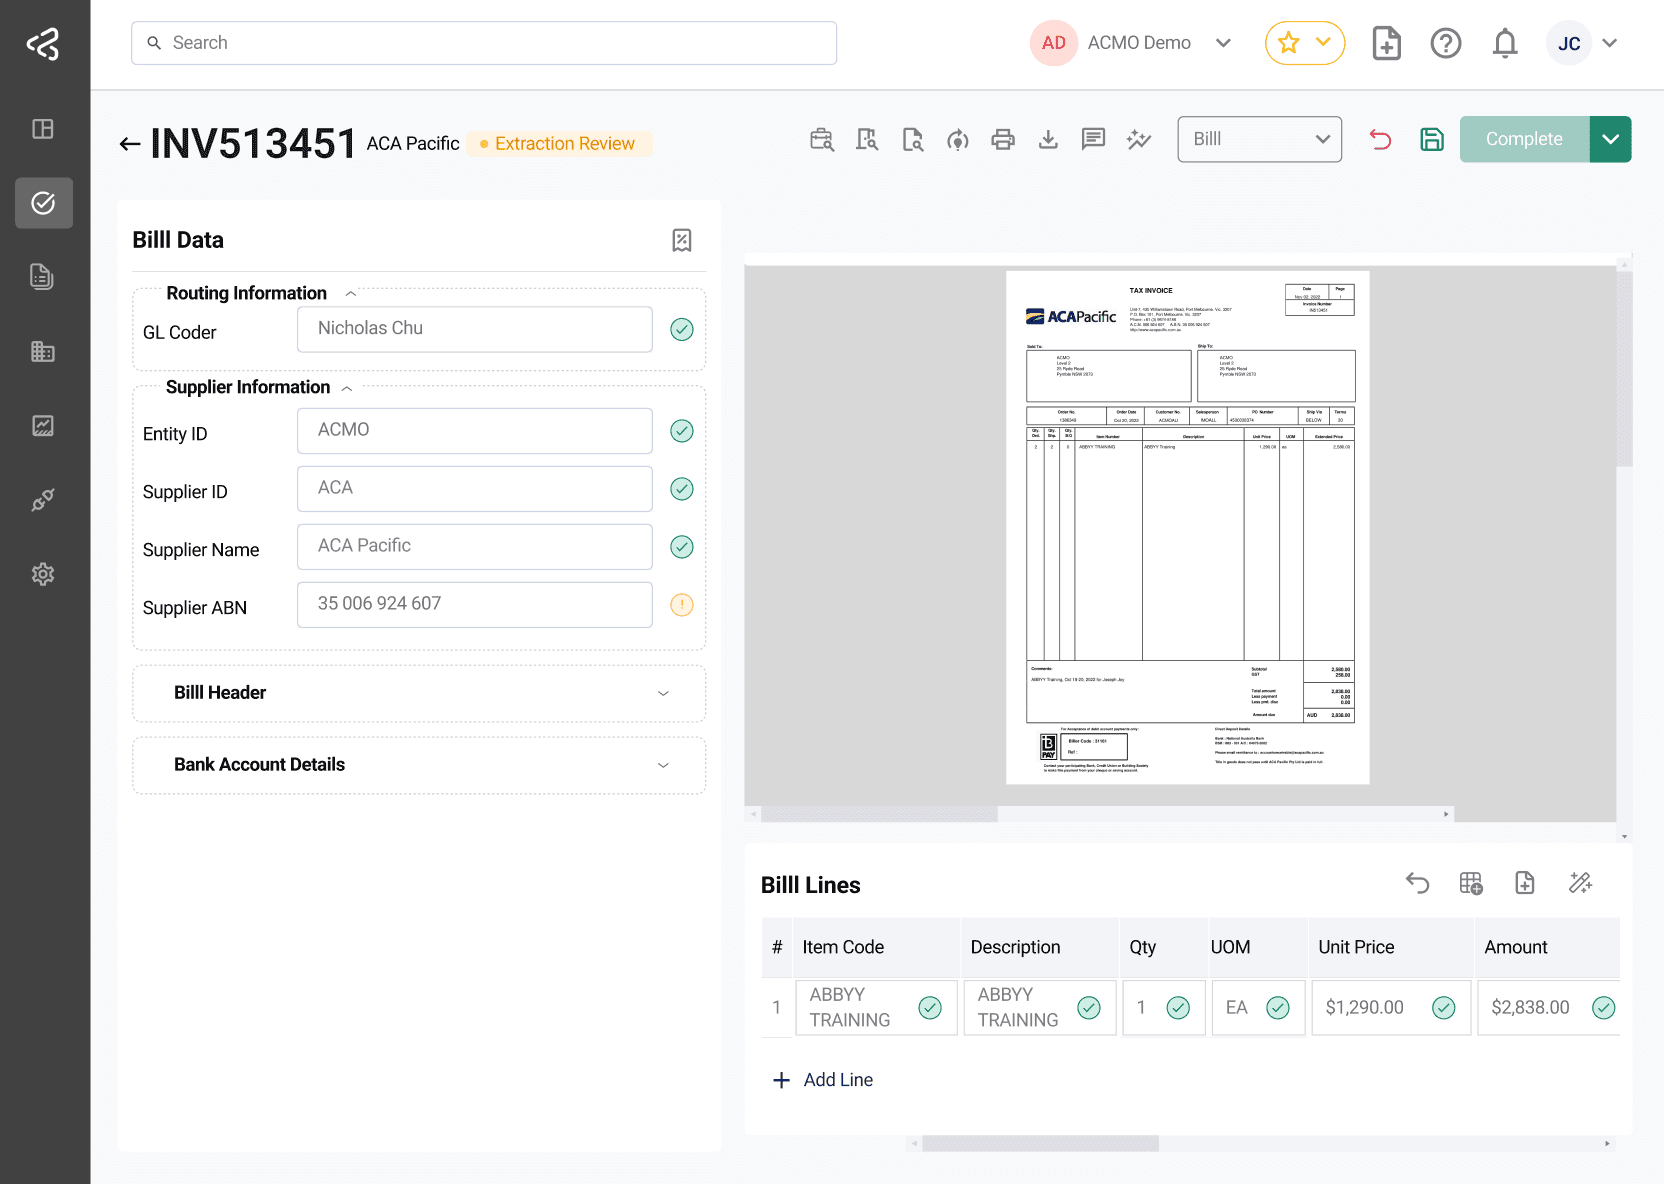Click the magic wand icon in Billl Lines
The width and height of the screenshot is (1664, 1184).
click(1580, 883)
